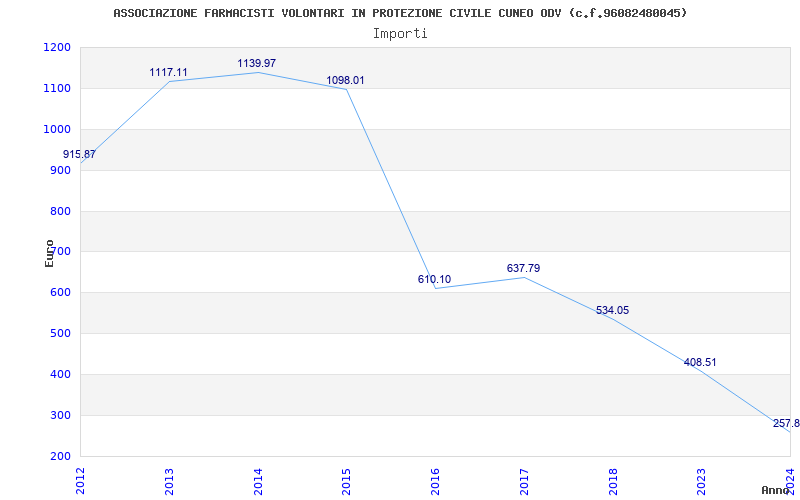Select the 915.87 data label
Screen dimensions: 800x500
(79, 154)
